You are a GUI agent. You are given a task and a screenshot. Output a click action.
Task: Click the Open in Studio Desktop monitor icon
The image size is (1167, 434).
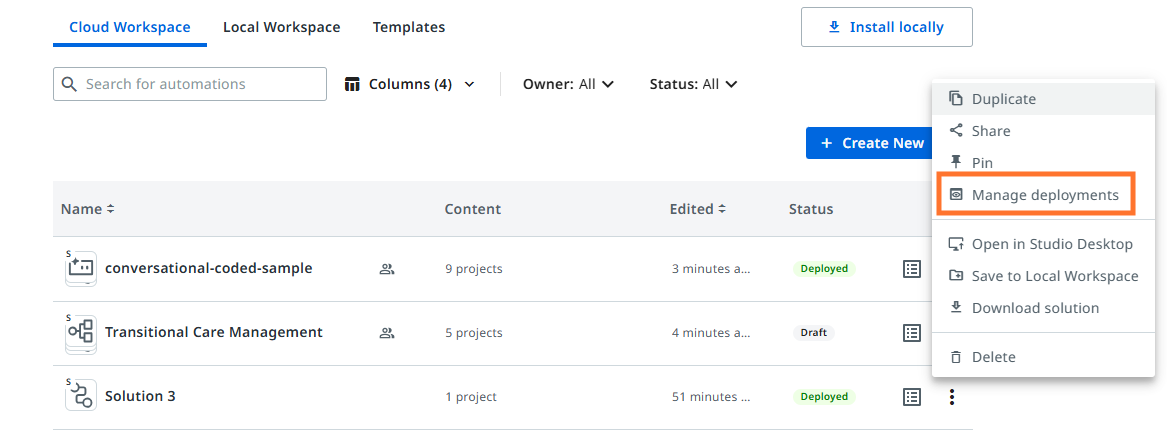(x=956, y=244)
